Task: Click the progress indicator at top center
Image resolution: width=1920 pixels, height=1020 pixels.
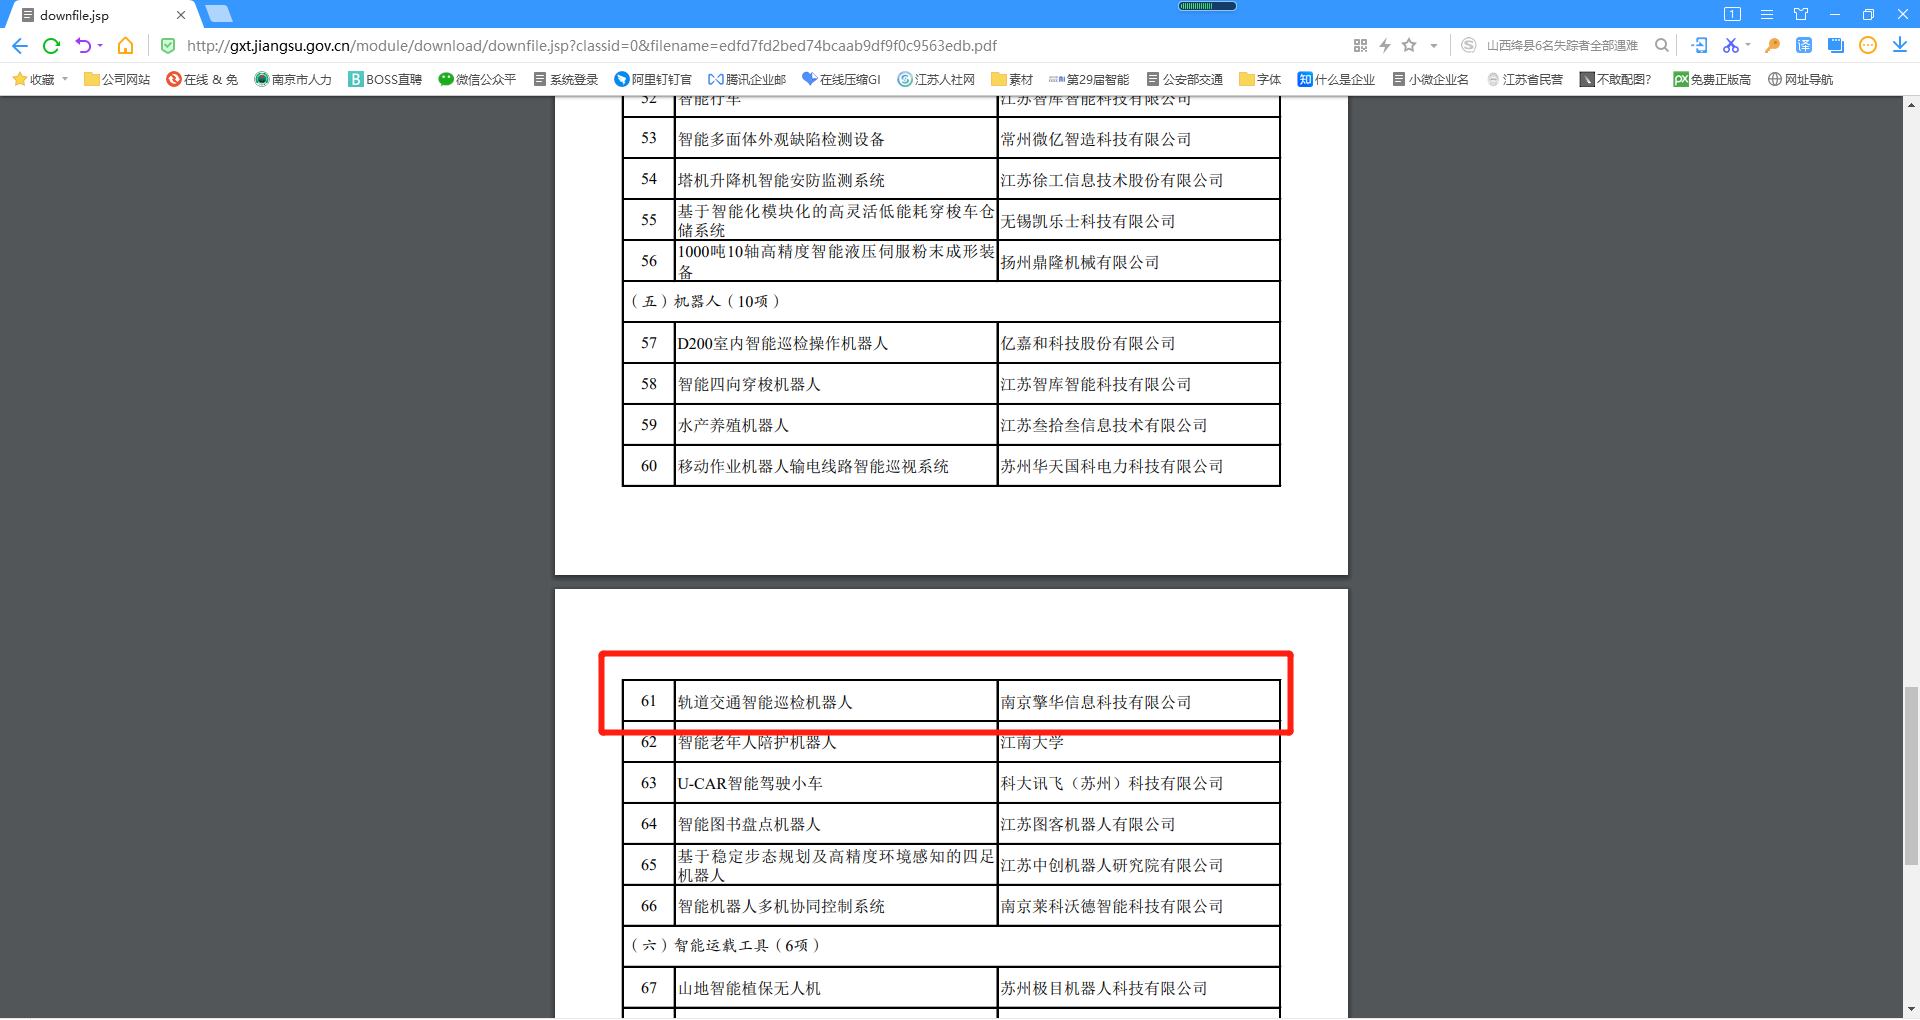Action: coord(1206,5)
